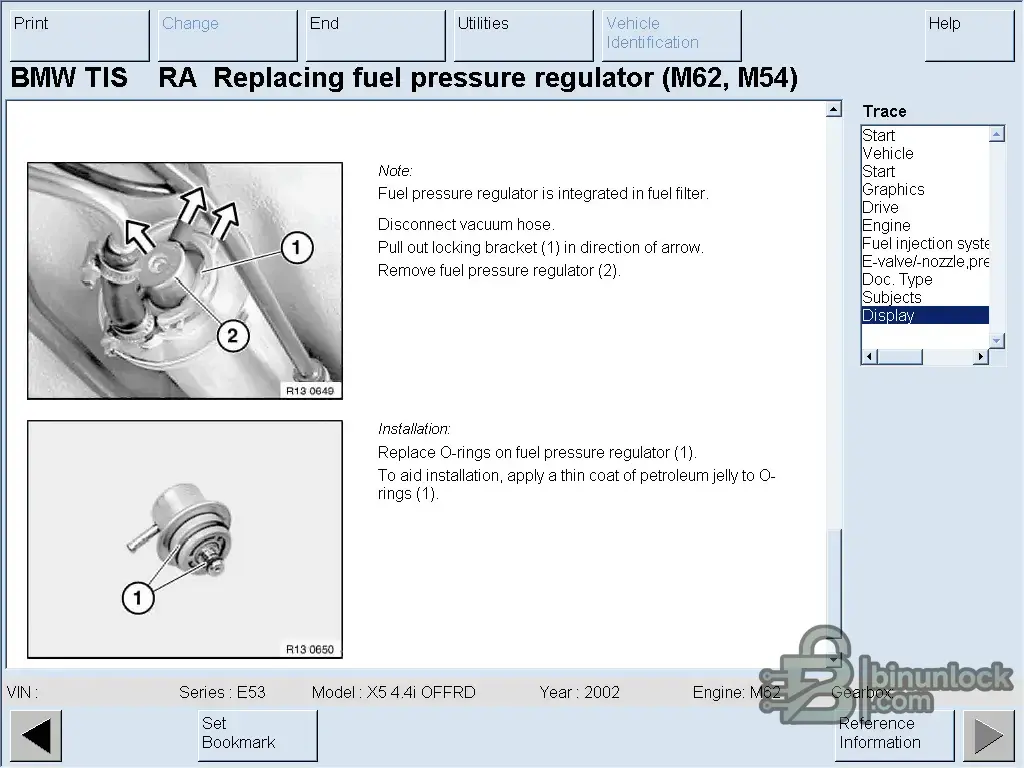Screen dimensions: 1024x768
Task: Select Fuel injection system in Trace list
Action: [925, 244]
